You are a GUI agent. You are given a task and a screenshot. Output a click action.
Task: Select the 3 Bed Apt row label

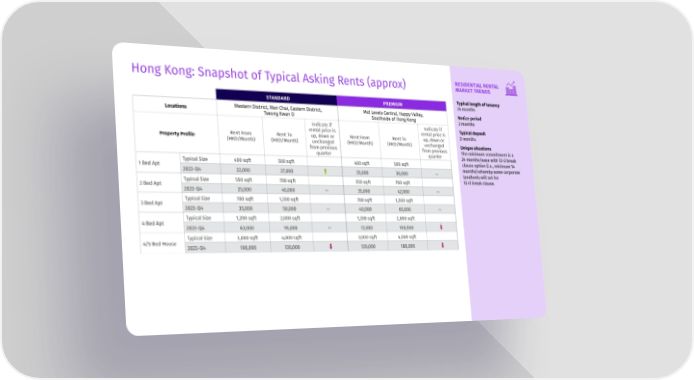[x=152, y=203]
